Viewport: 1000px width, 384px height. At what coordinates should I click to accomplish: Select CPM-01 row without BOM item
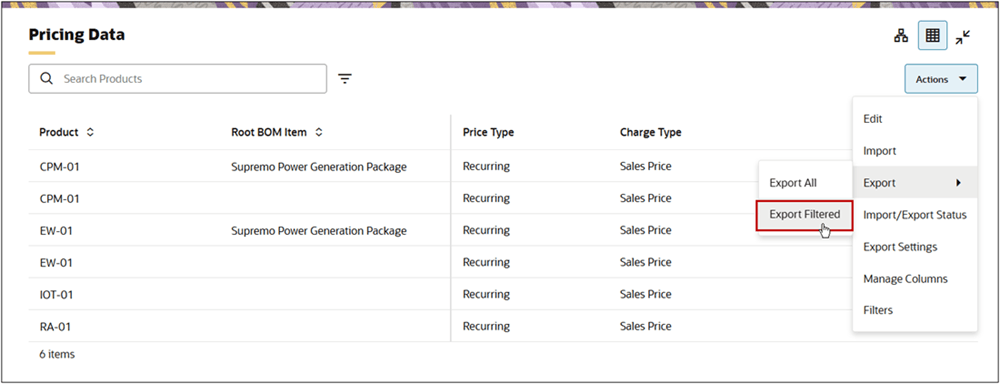click(59, 199)
